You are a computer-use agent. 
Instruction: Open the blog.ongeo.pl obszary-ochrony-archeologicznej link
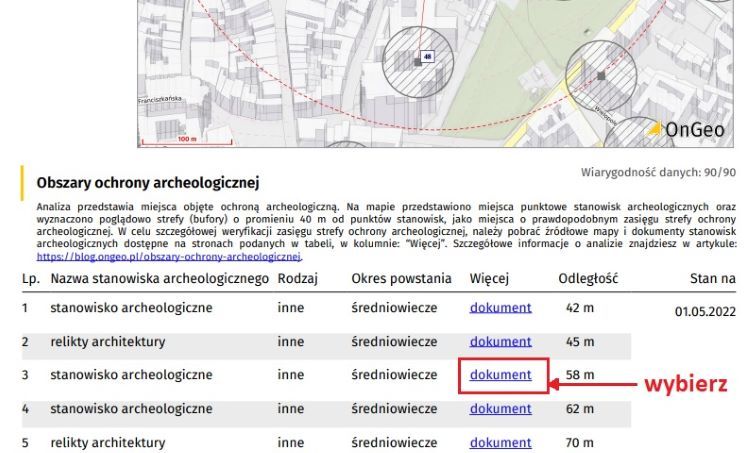click(x=169, y=256)
